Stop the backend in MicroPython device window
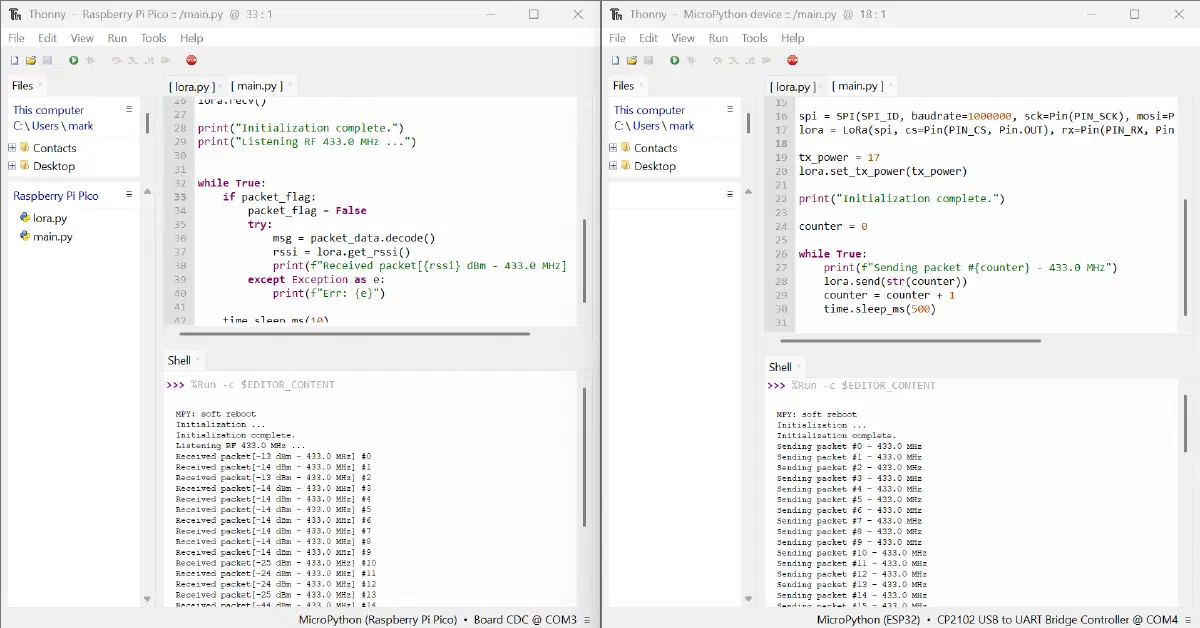 coord(792,61)
